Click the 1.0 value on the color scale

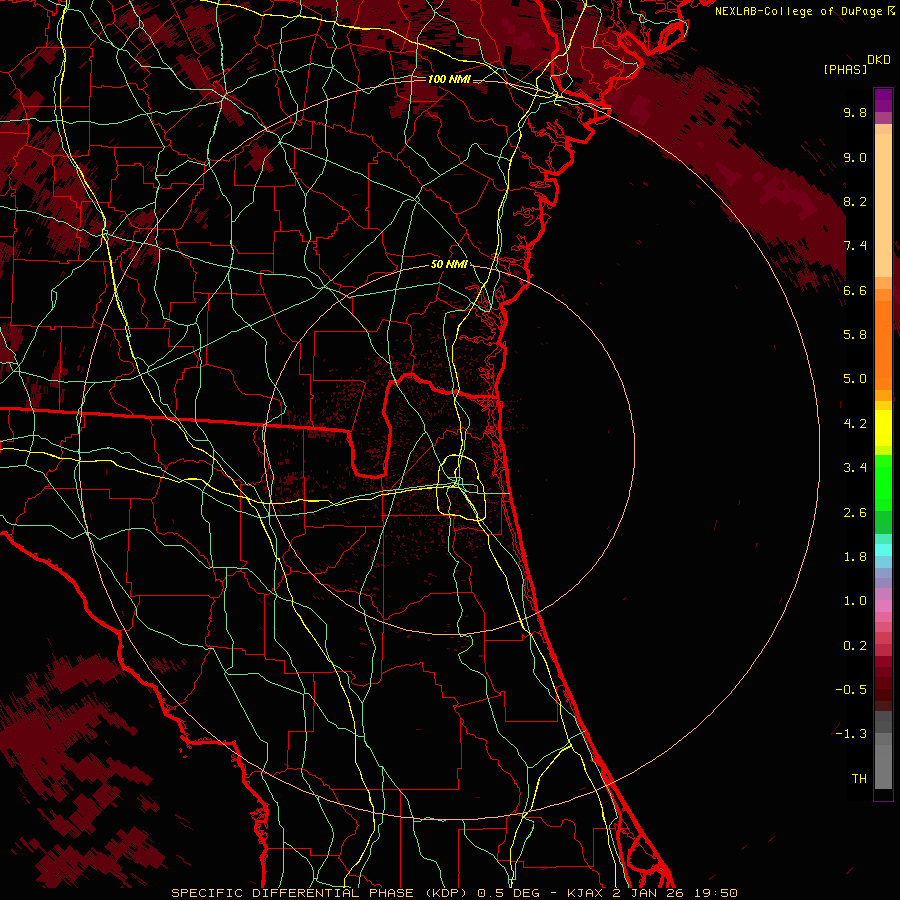point(855,601)
